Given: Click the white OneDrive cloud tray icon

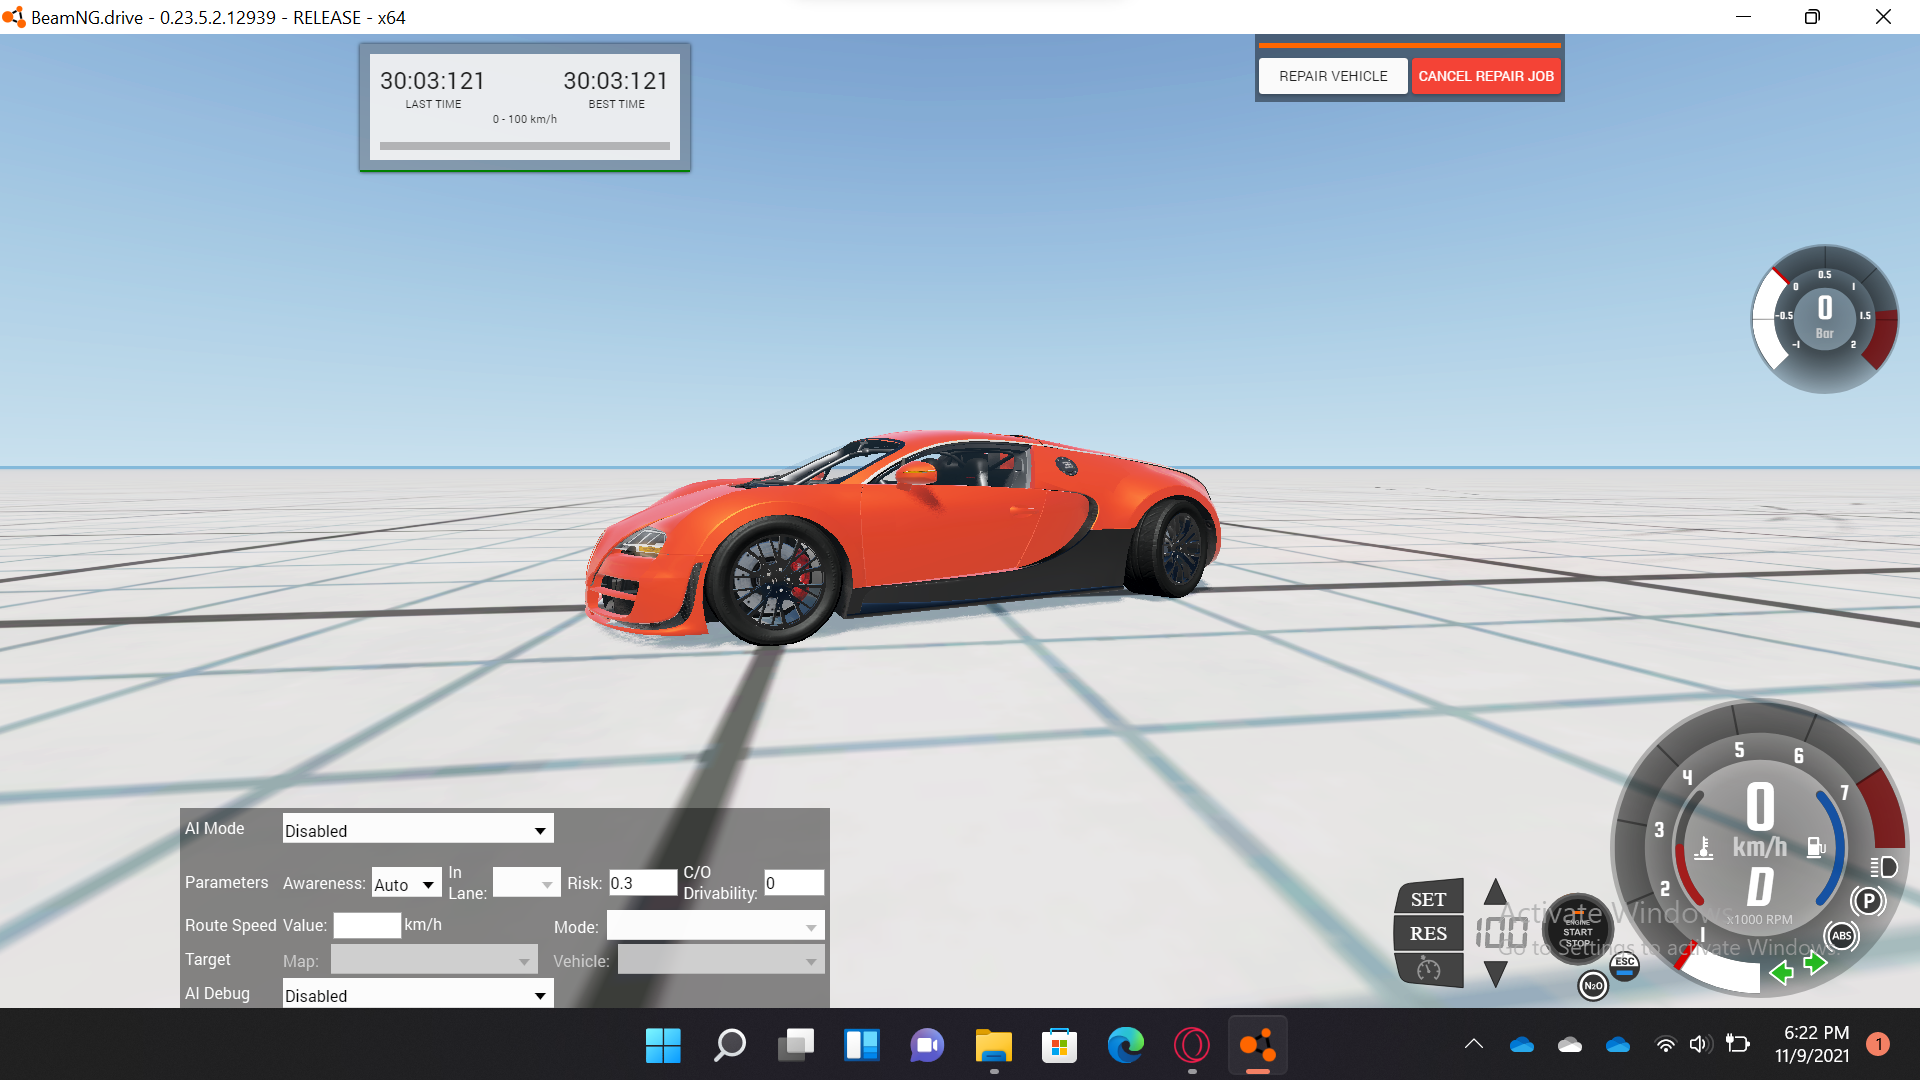Looking at the screenshot, I should click(1569, 1045).
